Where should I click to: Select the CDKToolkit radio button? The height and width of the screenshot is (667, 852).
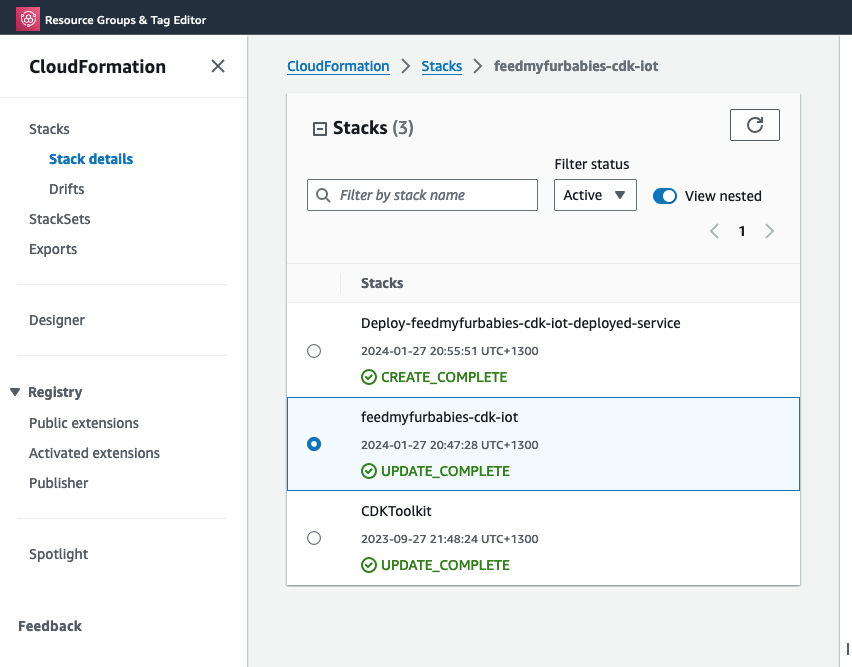click(314, 538)
